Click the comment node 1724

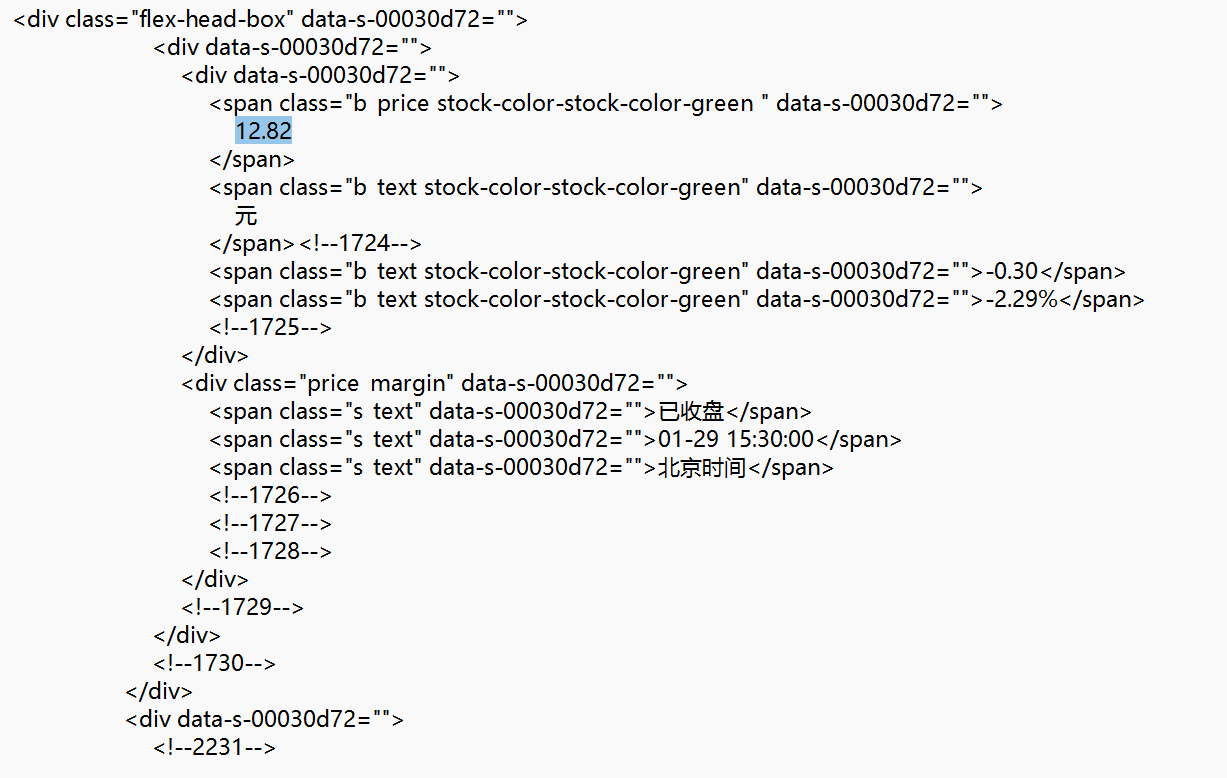(360, 243)
